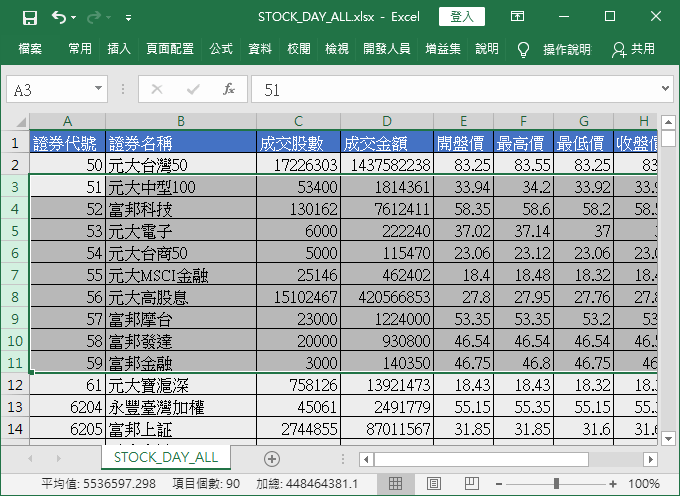Viewport: 680px width, 496px height.
Task: Click the previous sheet navigation arrow
Action: point(30,458)
